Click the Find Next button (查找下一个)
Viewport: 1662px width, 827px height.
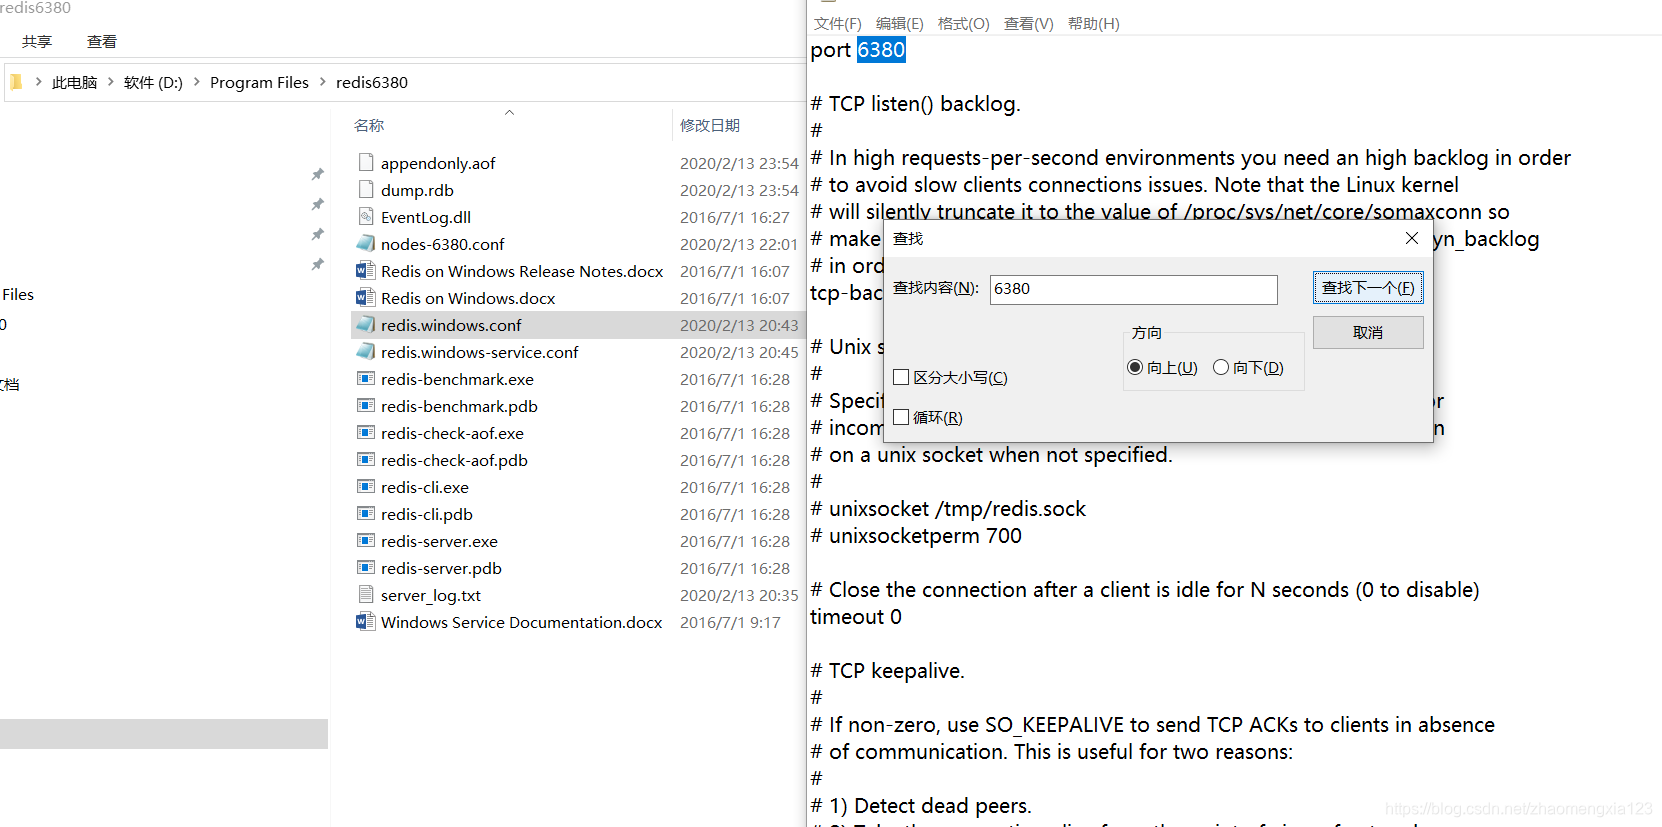click(1368, 288)
